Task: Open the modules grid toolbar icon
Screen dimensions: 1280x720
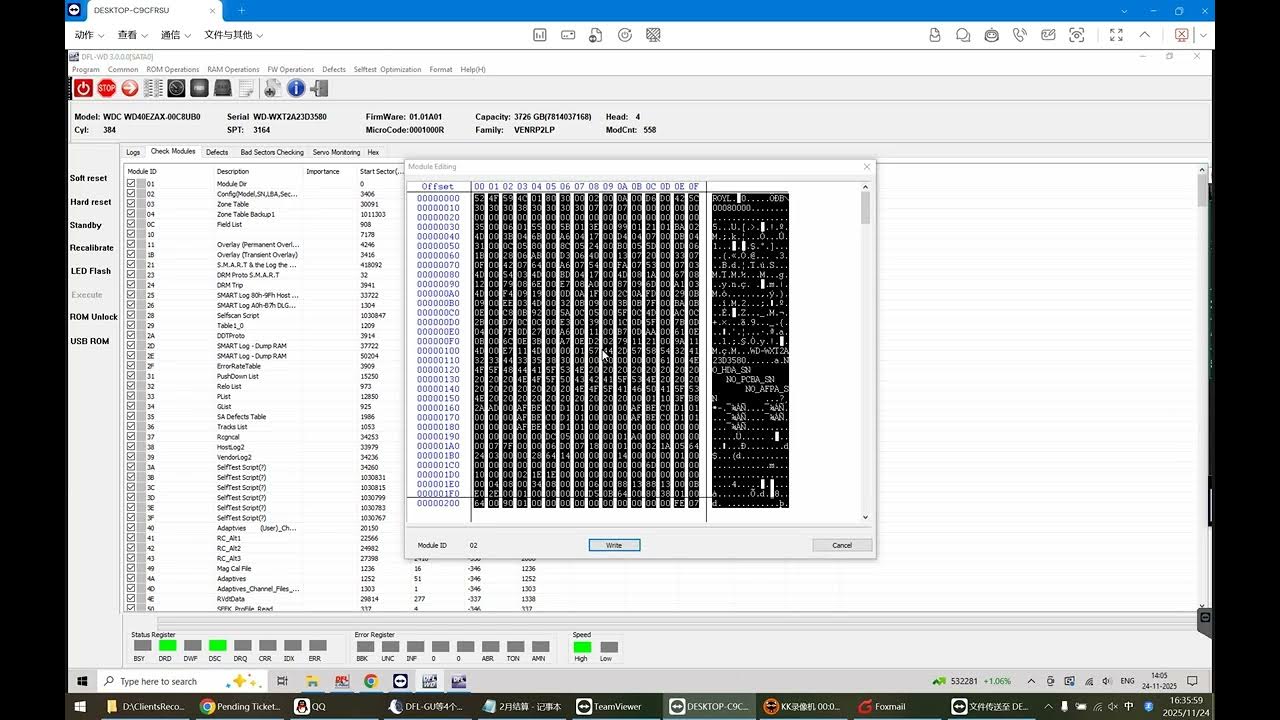Action: [x=152, y=88]
